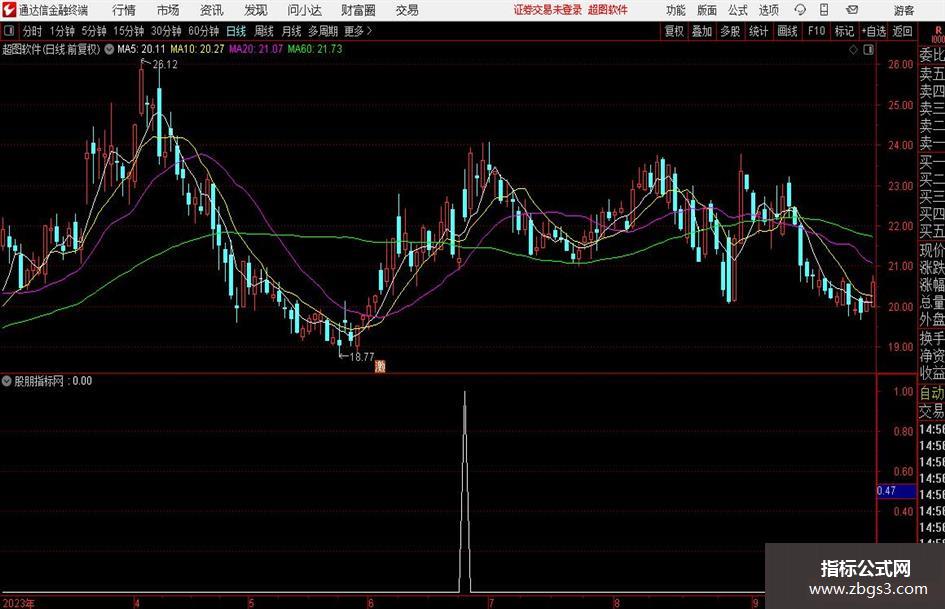Click the 通达信 red logo icon
Viewport: 945px width, 609px height.
coord(8,10)
